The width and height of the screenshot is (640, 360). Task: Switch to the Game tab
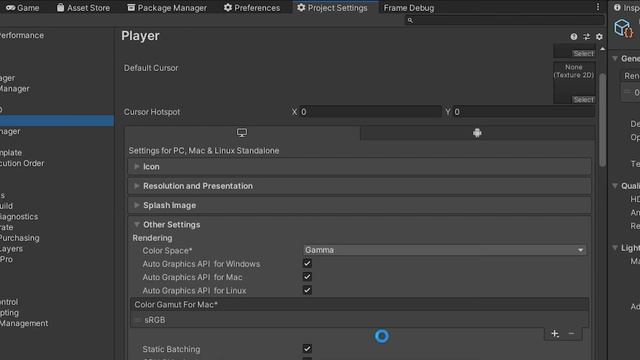pyautogui.click(x=22, y=7)
